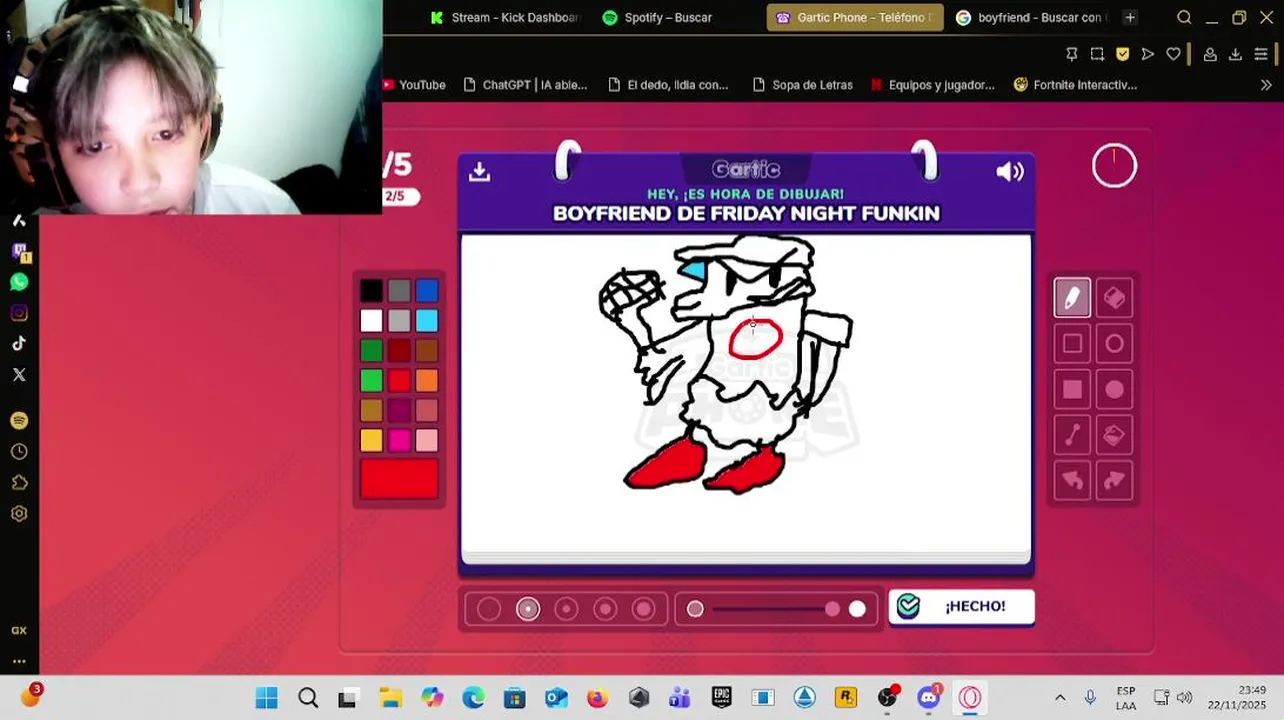
Task: Open the TikTok sidebar icon
Action: click(19, 344)
